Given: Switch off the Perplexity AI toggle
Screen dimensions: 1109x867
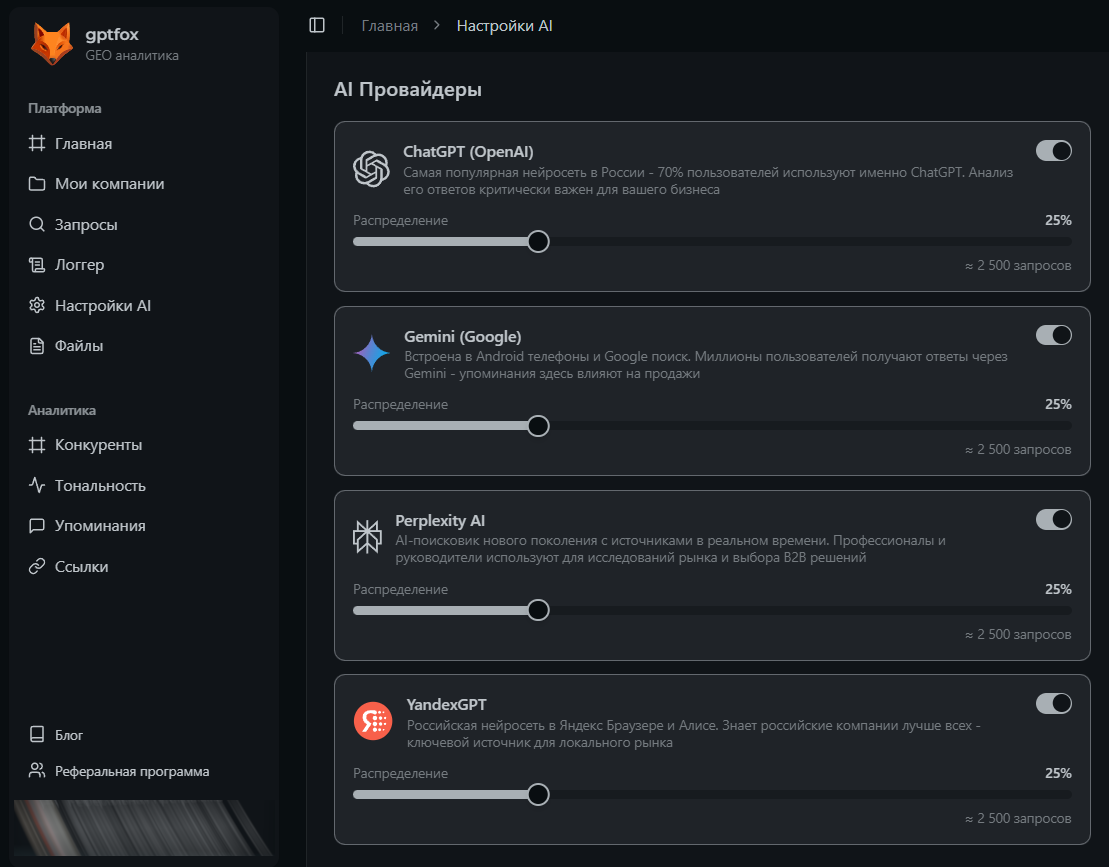Looking at the screenshot, I should [x=1053, y=519].
